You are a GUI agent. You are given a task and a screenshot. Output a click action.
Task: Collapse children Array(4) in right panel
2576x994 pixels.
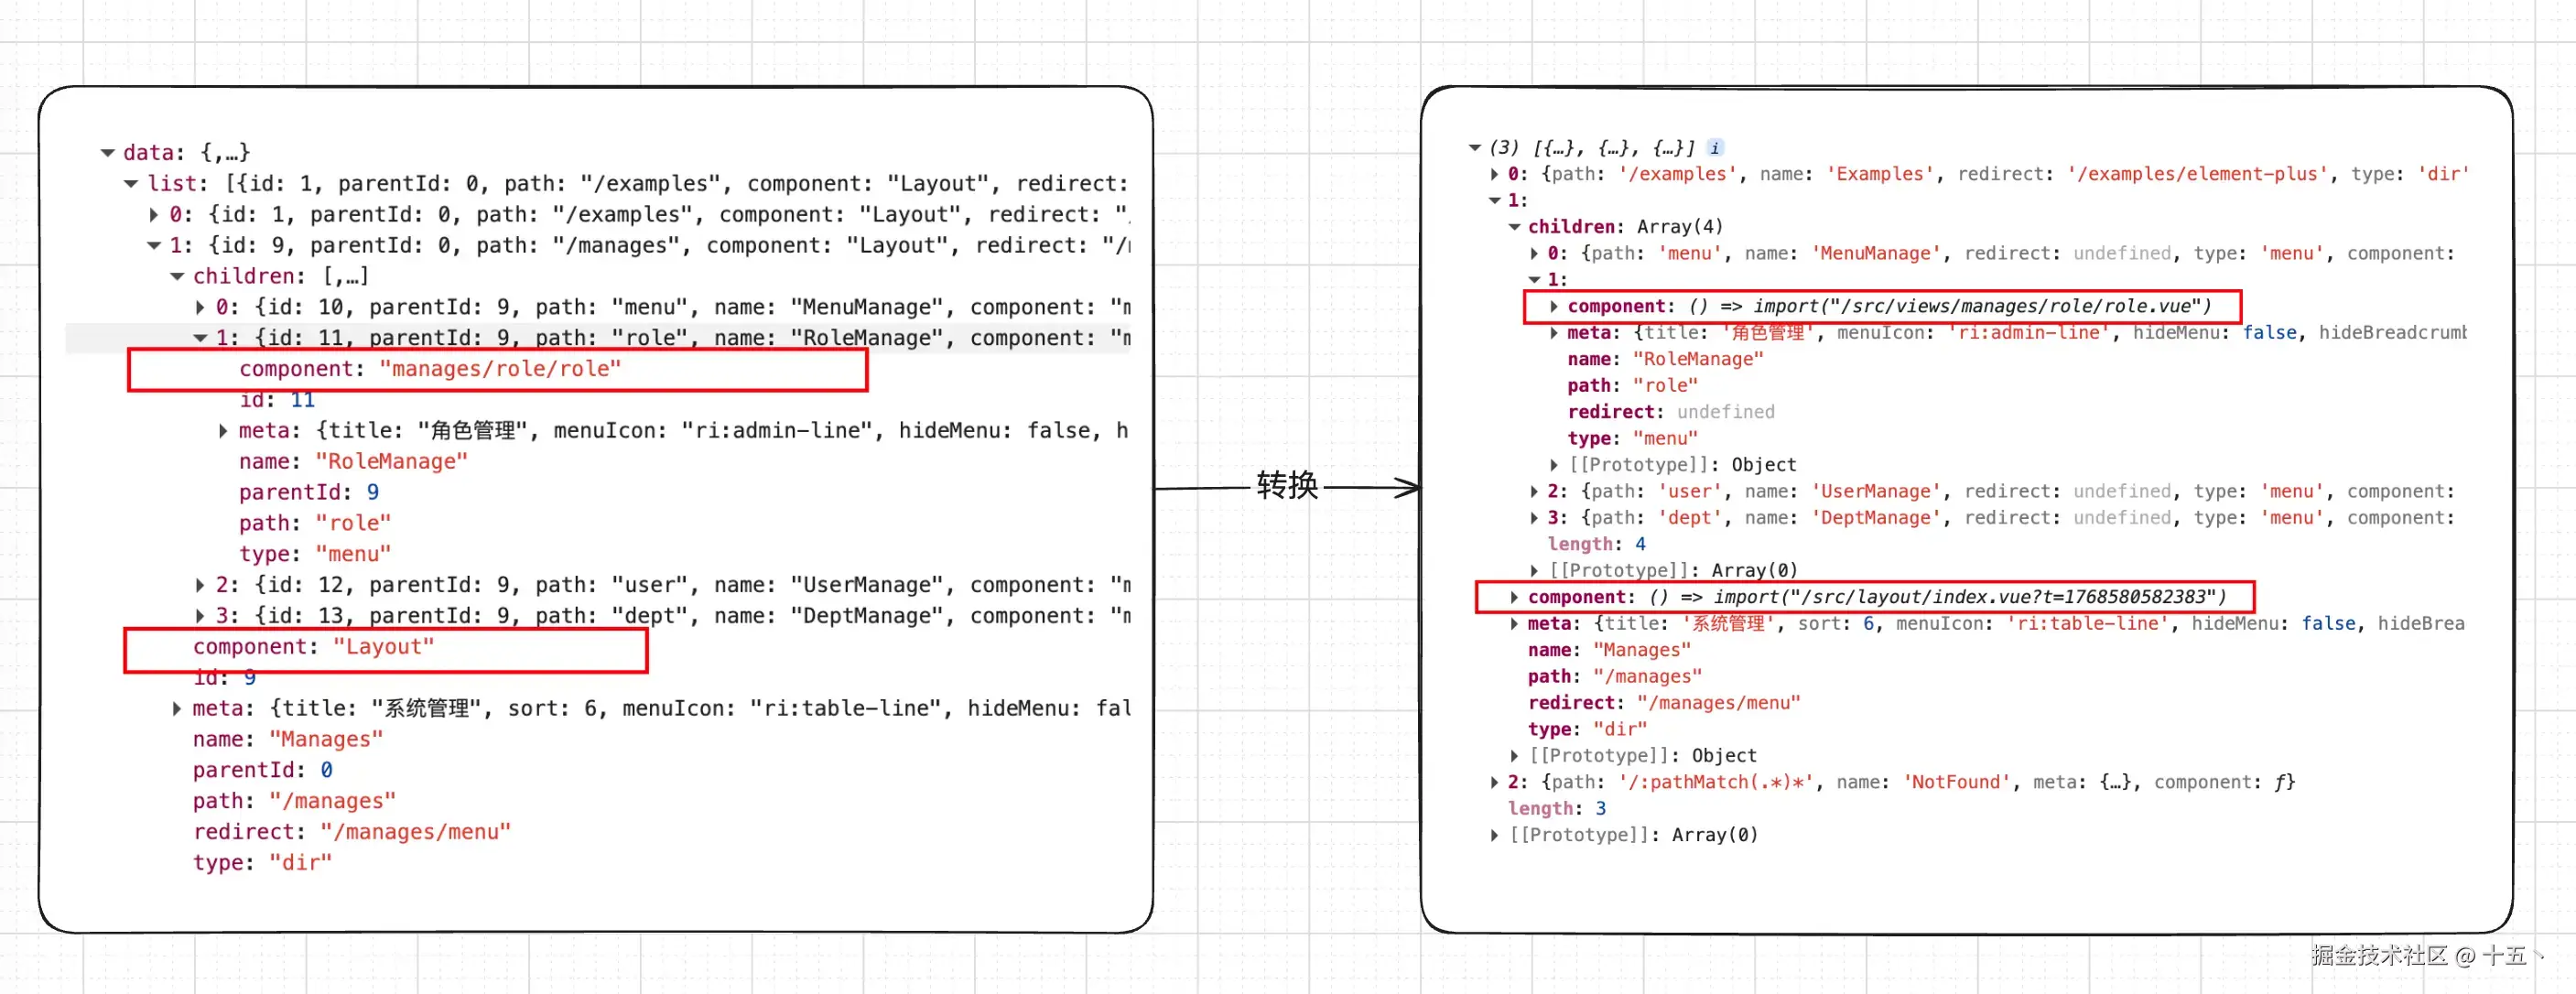[1514, 227]
